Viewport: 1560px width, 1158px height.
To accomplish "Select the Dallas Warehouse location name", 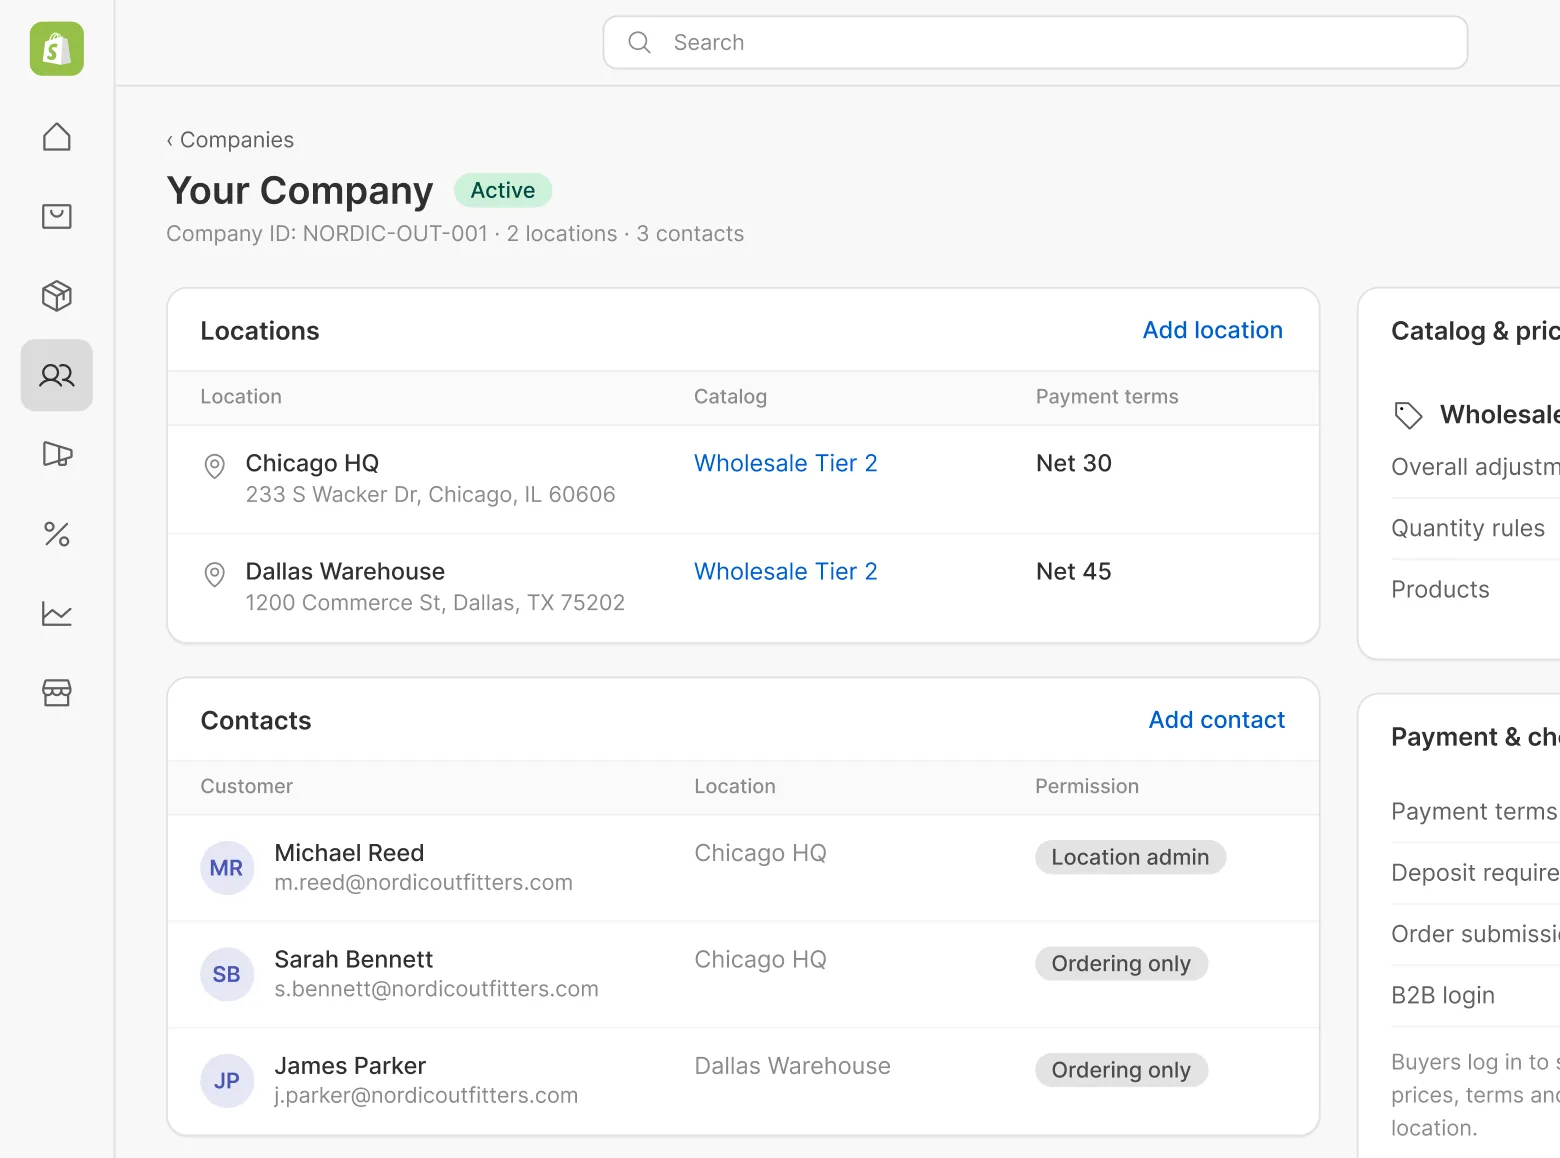I will 345,571.
